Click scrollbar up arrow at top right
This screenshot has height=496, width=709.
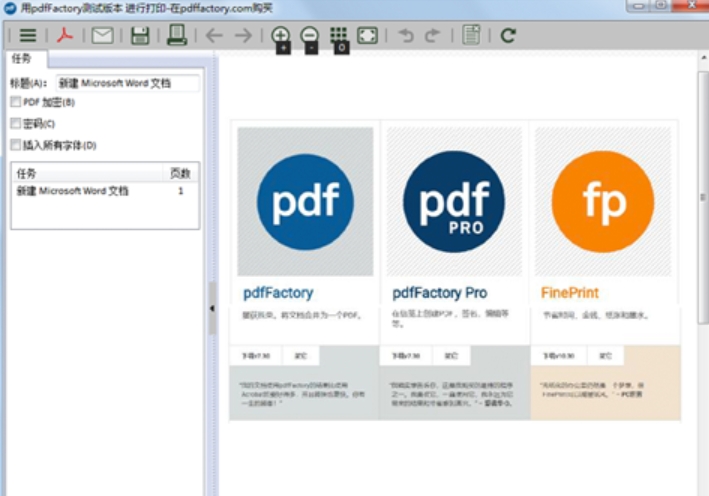(704, 58)
